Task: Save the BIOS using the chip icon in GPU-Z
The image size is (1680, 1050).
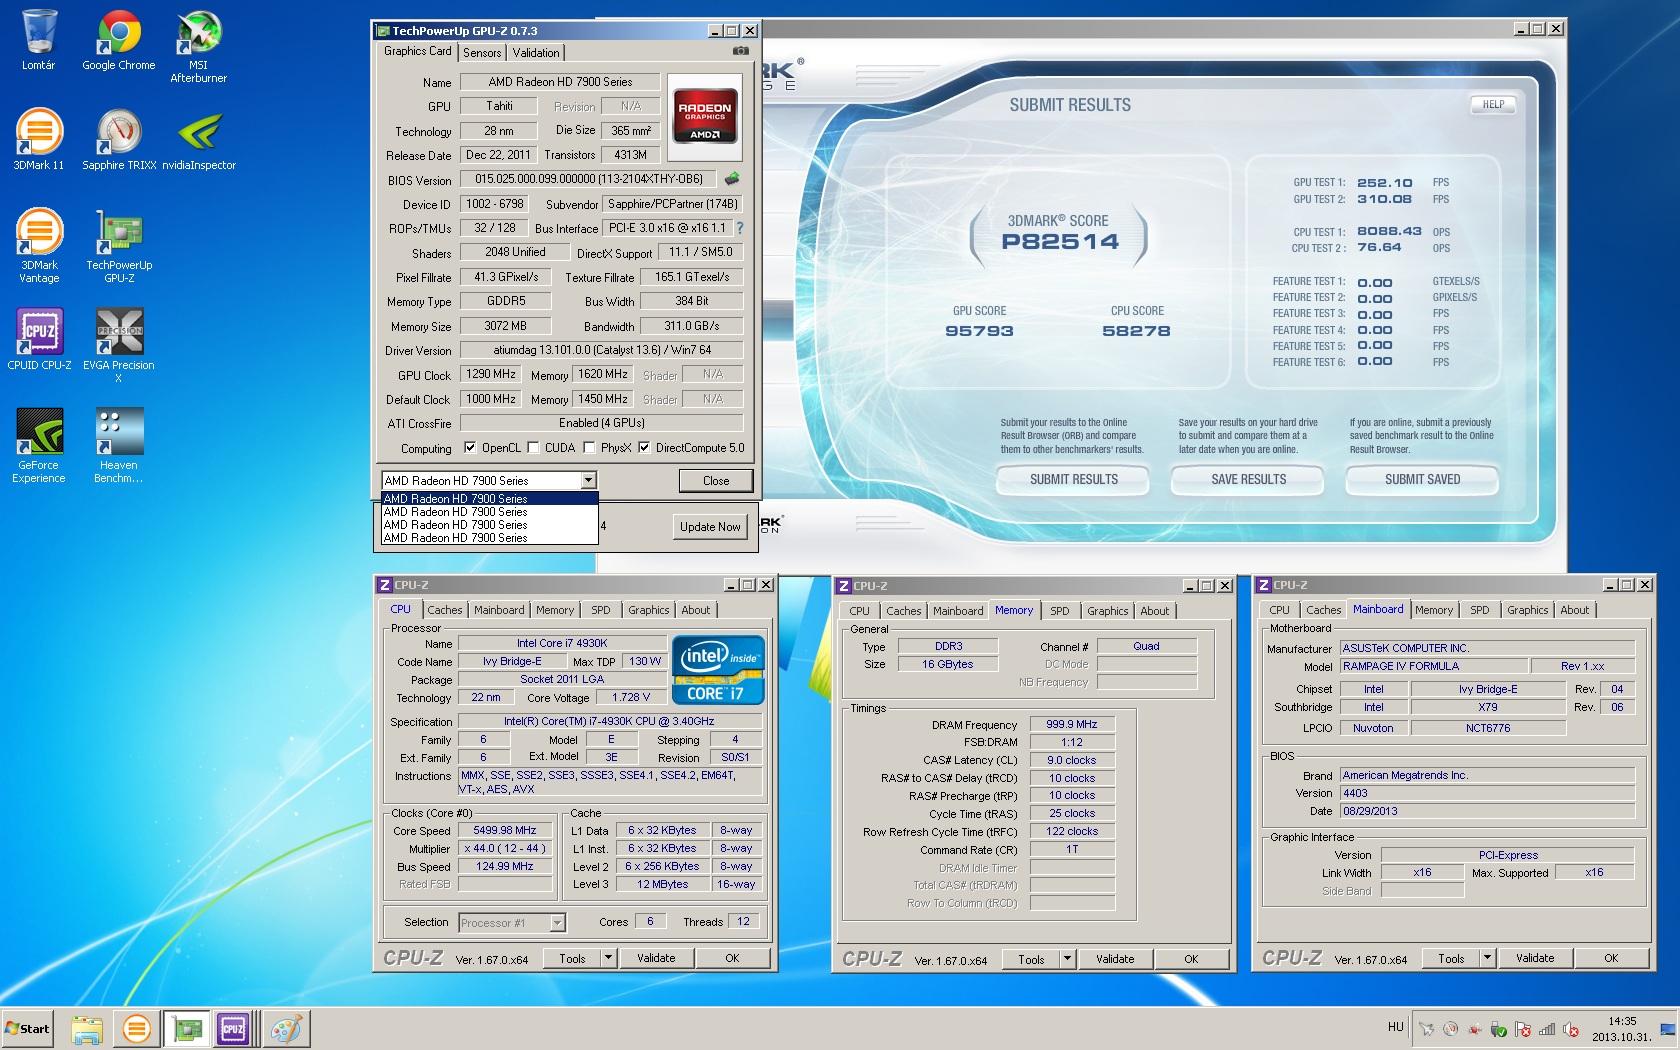Action: 732,179
